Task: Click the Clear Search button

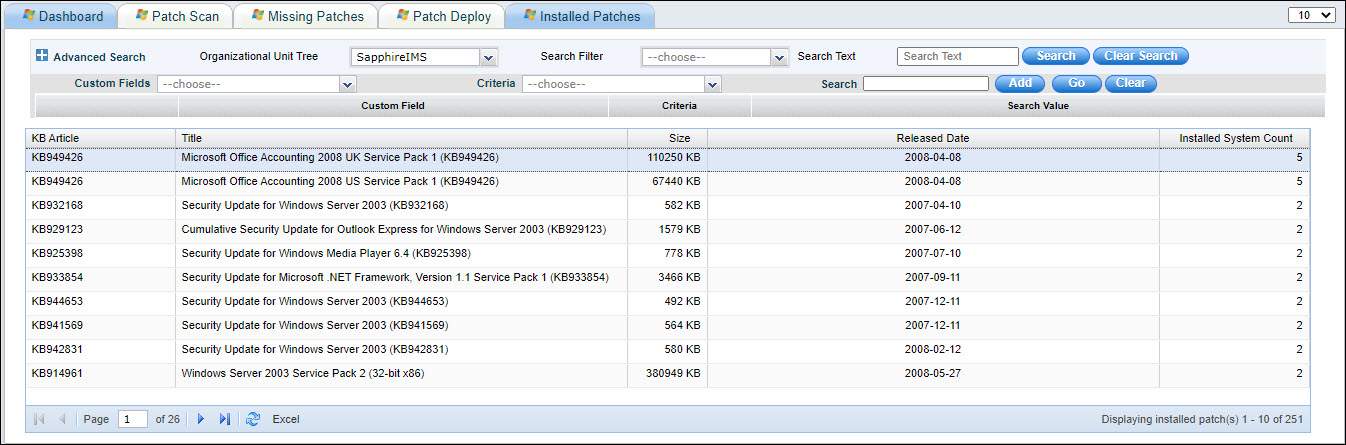Action: [1141, 56]
